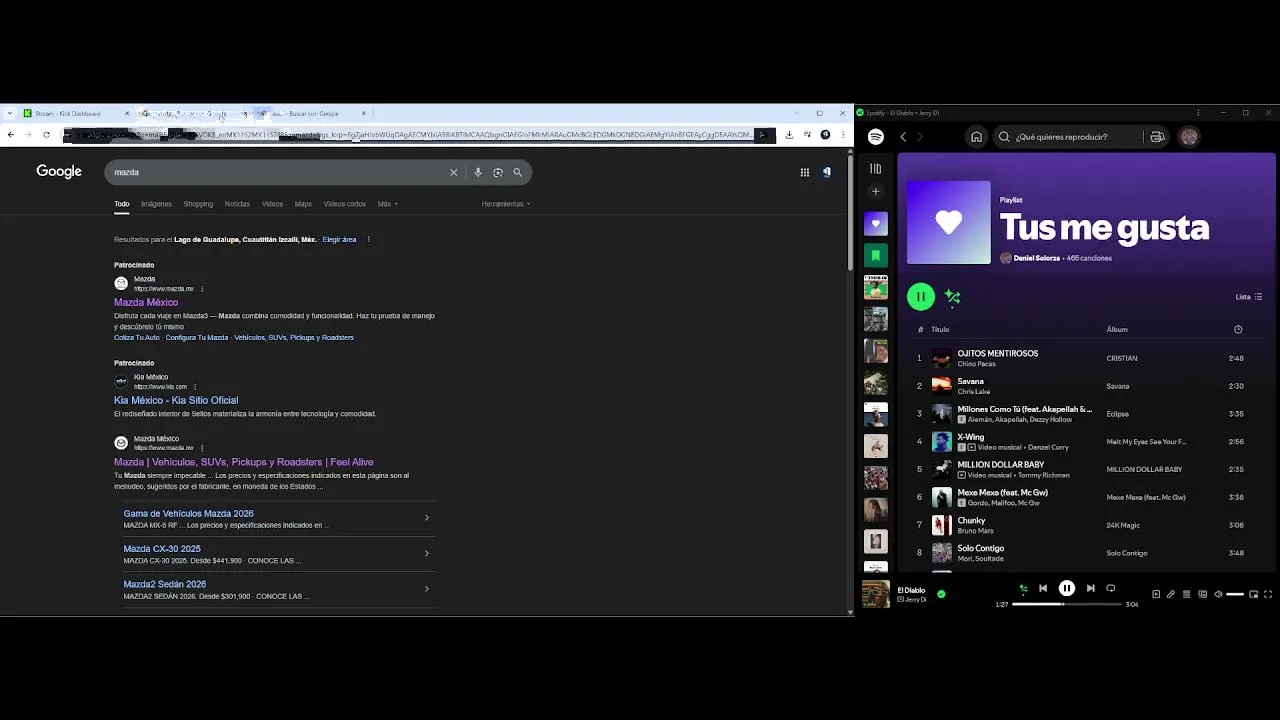Pause playlist with large green button
This screenshot has width=1280, height=720.
(921, 296)
